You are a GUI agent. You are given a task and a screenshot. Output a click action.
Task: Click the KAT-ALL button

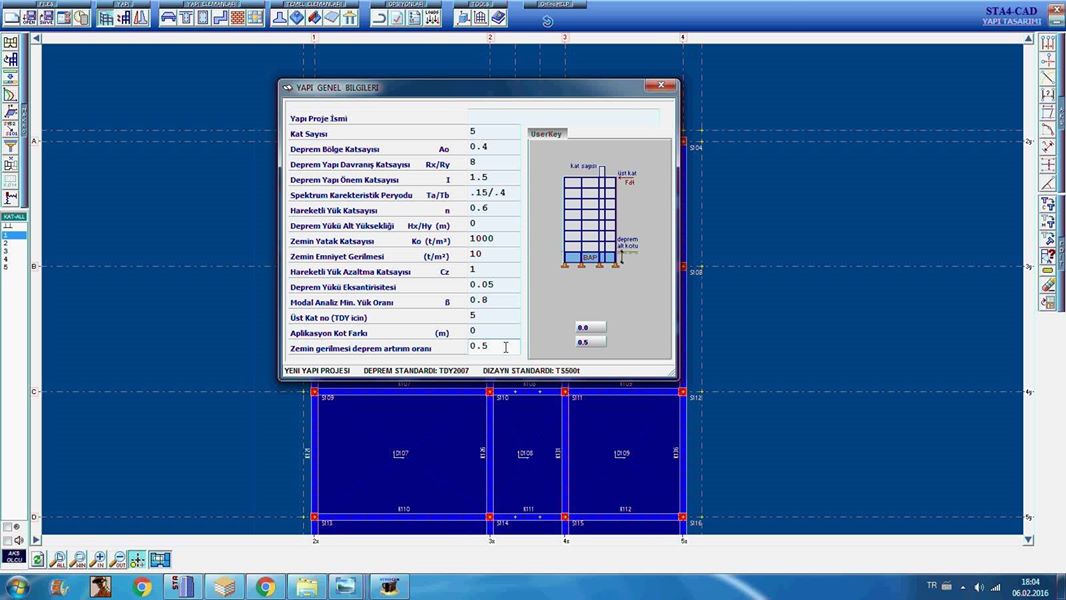14,217
